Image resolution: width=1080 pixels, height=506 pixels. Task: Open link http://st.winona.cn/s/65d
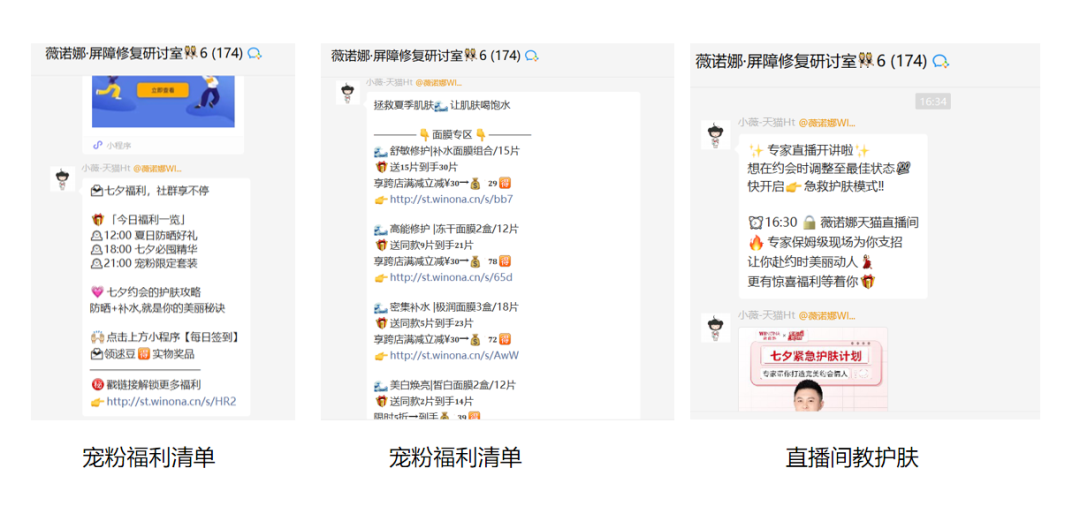(x=451, y=277)
